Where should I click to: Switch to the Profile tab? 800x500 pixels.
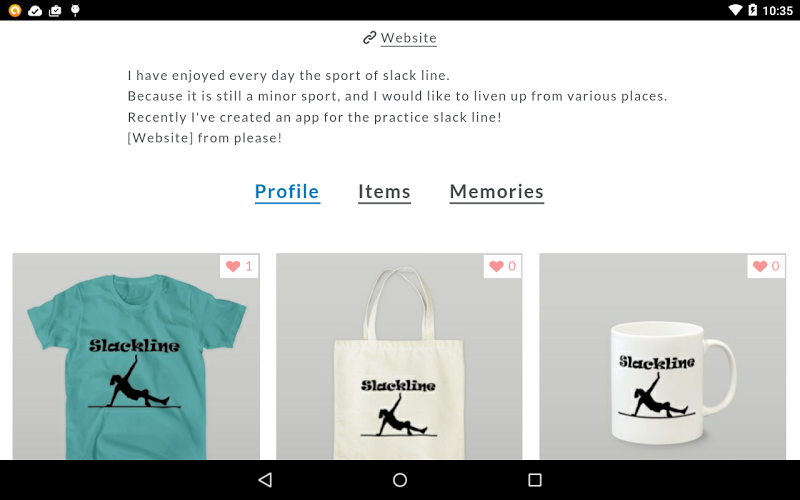pos(287,192)
